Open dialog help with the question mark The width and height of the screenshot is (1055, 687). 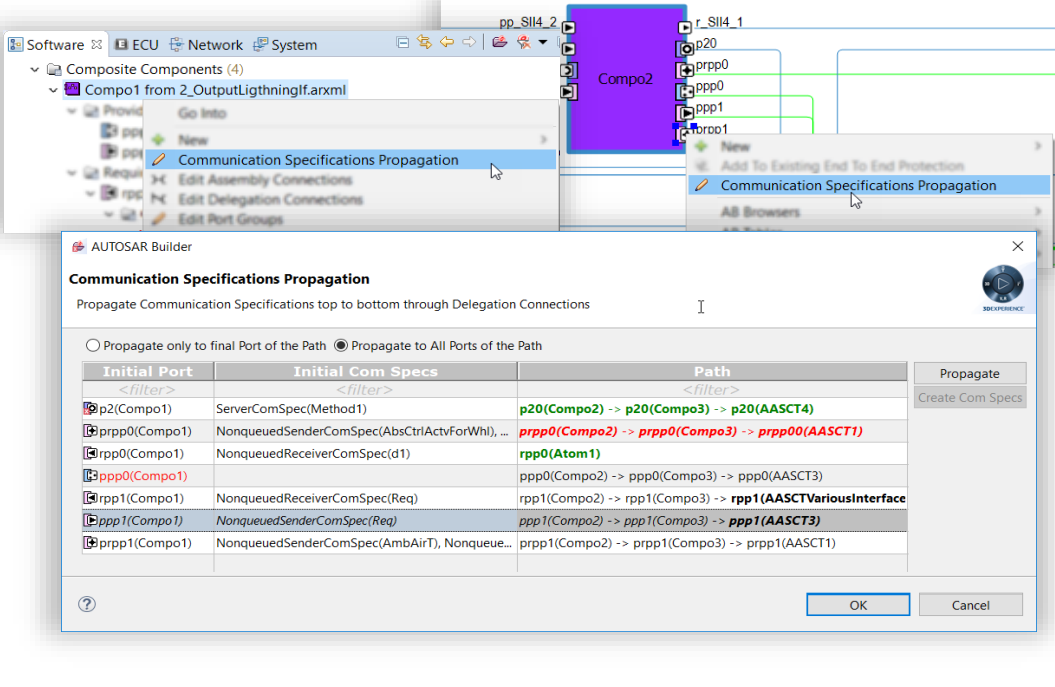[x=87, y=604]
